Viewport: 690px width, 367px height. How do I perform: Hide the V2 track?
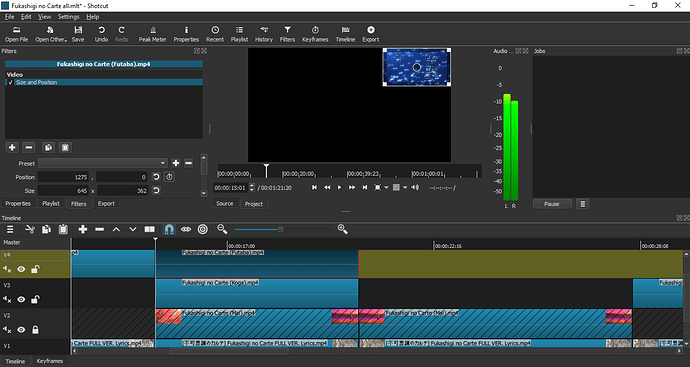click(x=21, y=330)
